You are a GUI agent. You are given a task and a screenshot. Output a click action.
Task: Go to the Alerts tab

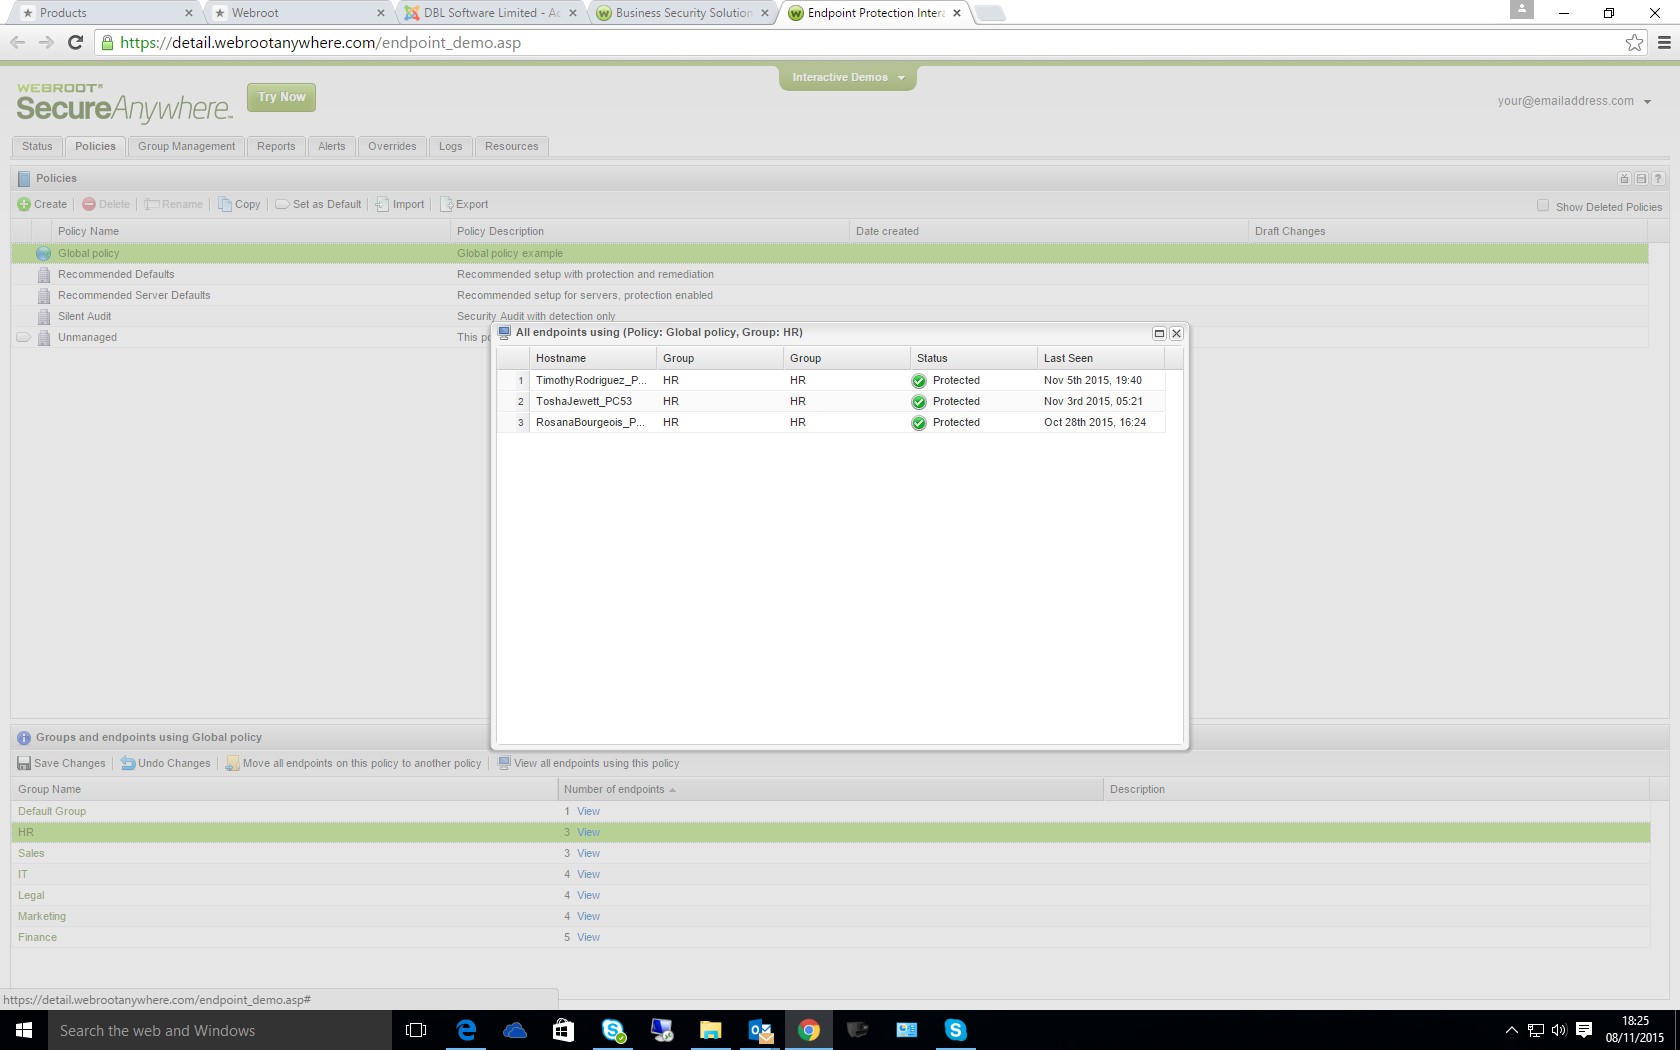[332, 147]
